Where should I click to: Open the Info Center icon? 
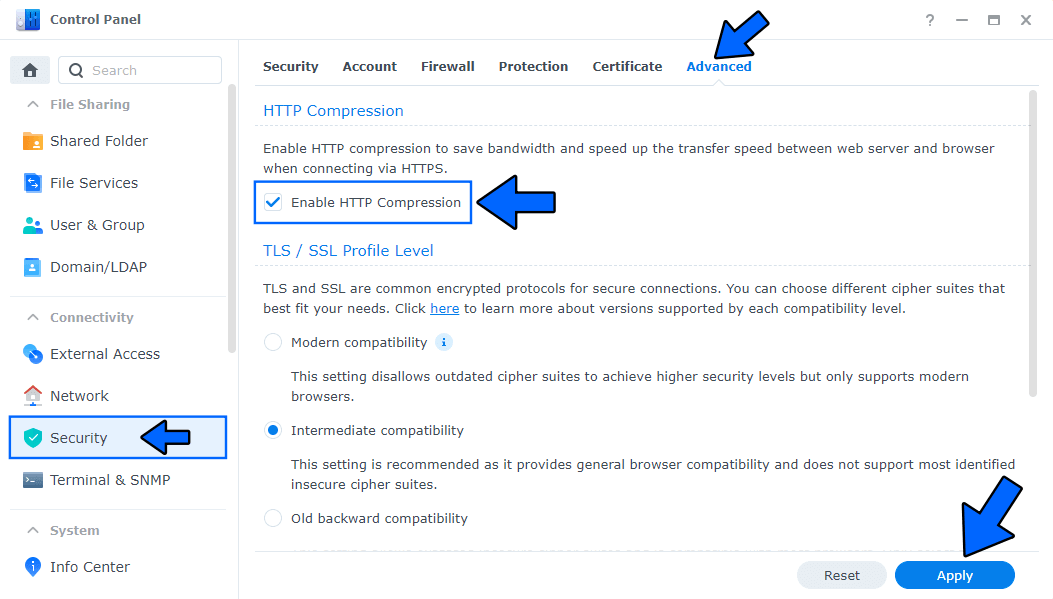tap(33, 567)
